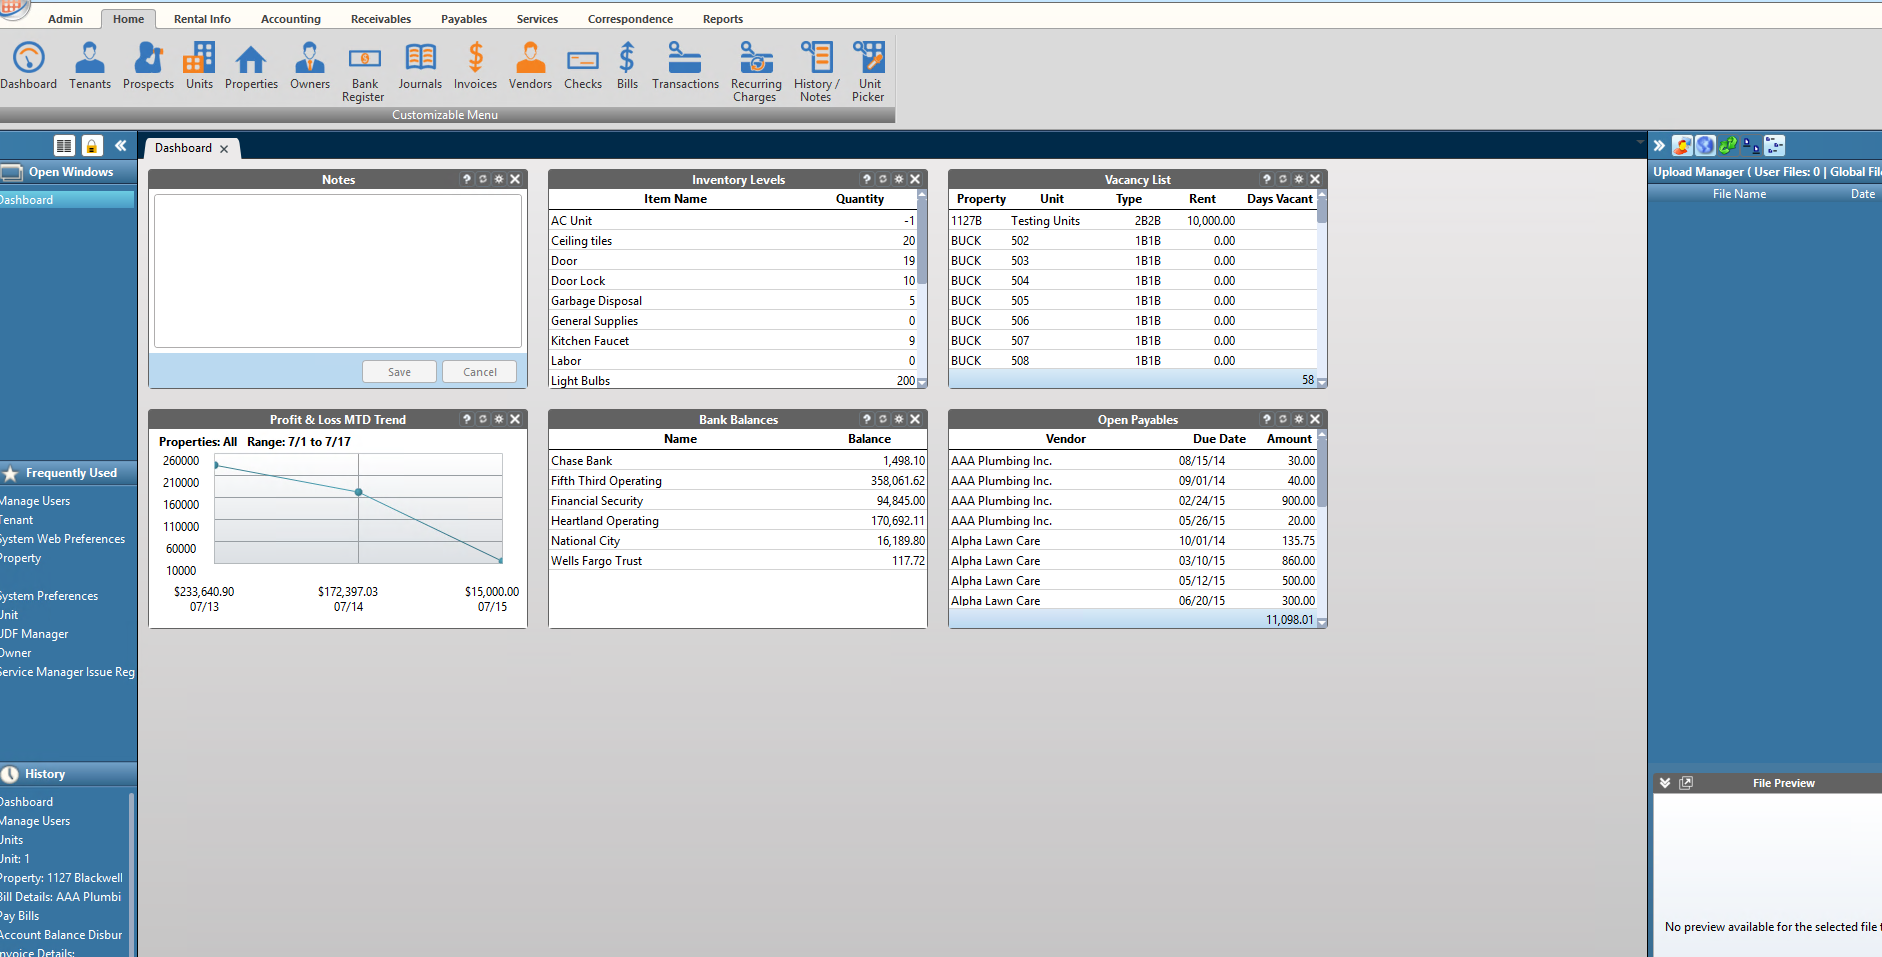Viewport: 1882px width, 957px height.
Task: Collapse the Upload Manager panel with double chevron
Action: (x=1659, y=146)
